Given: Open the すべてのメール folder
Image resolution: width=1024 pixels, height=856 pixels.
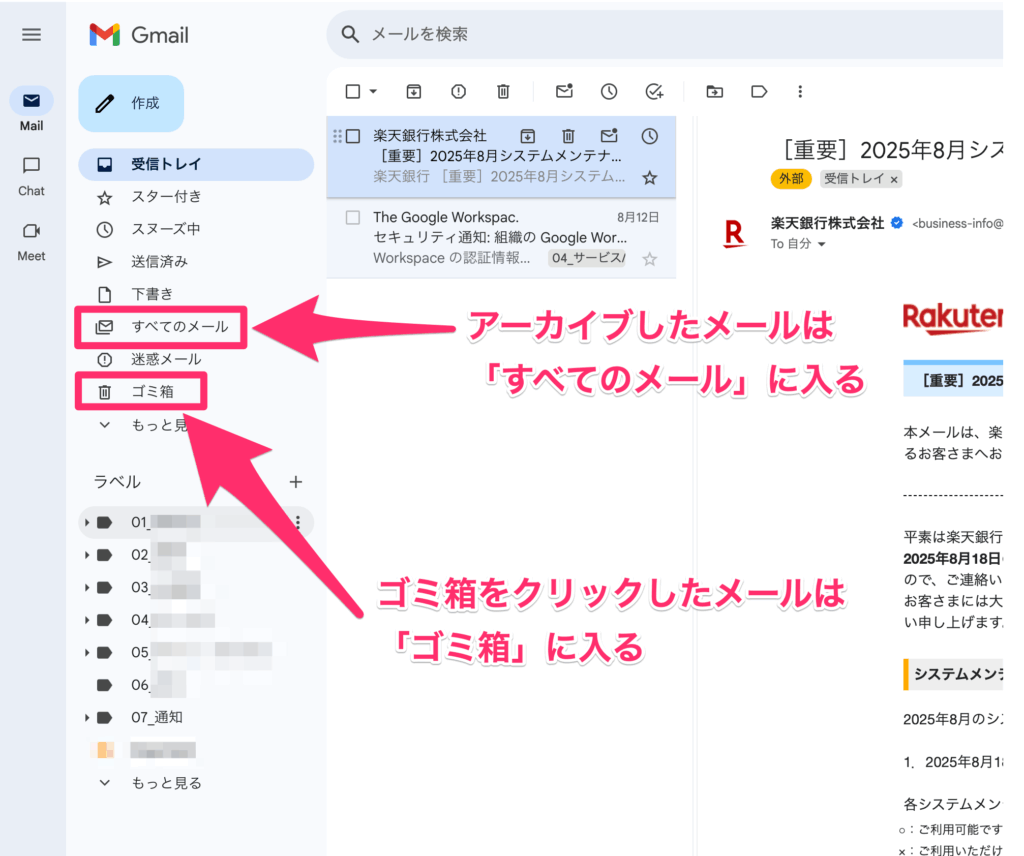Looking at the screenshot, I should coord(161,326).
